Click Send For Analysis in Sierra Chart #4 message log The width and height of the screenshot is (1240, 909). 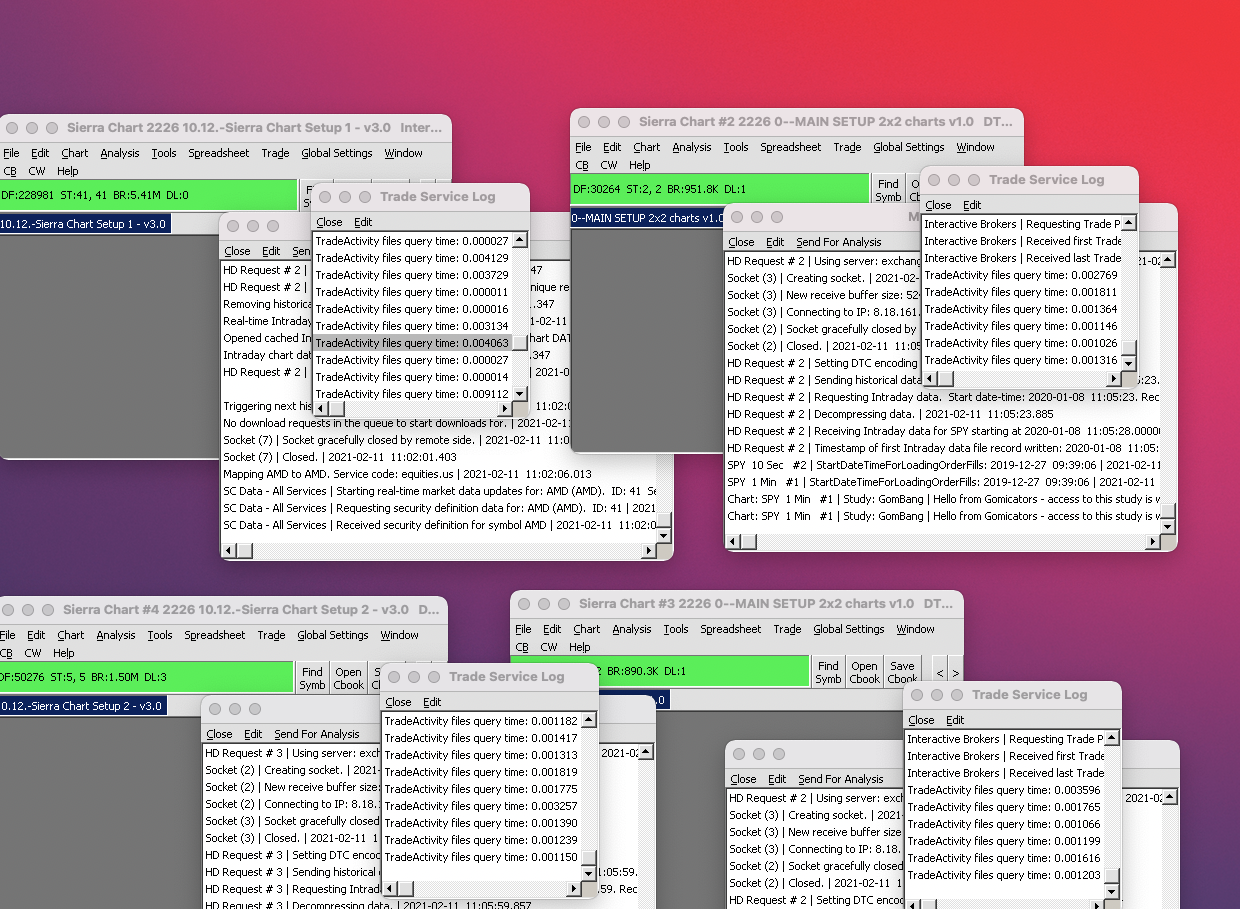(317, 734)
